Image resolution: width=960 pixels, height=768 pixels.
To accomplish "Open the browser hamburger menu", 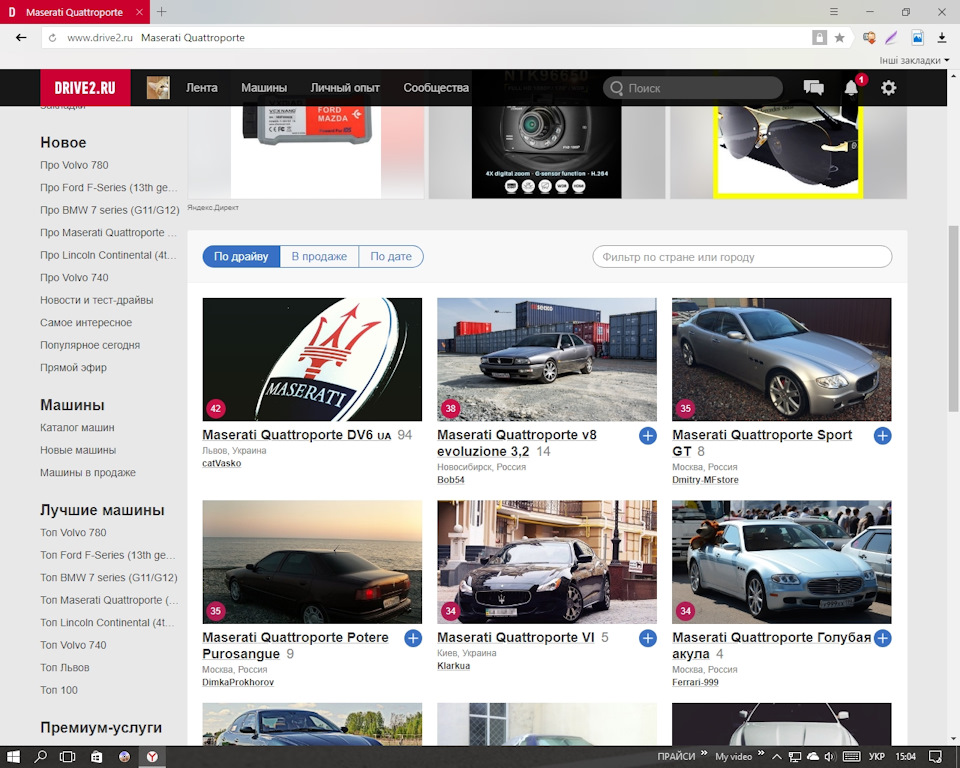I will tap(834, 12).
